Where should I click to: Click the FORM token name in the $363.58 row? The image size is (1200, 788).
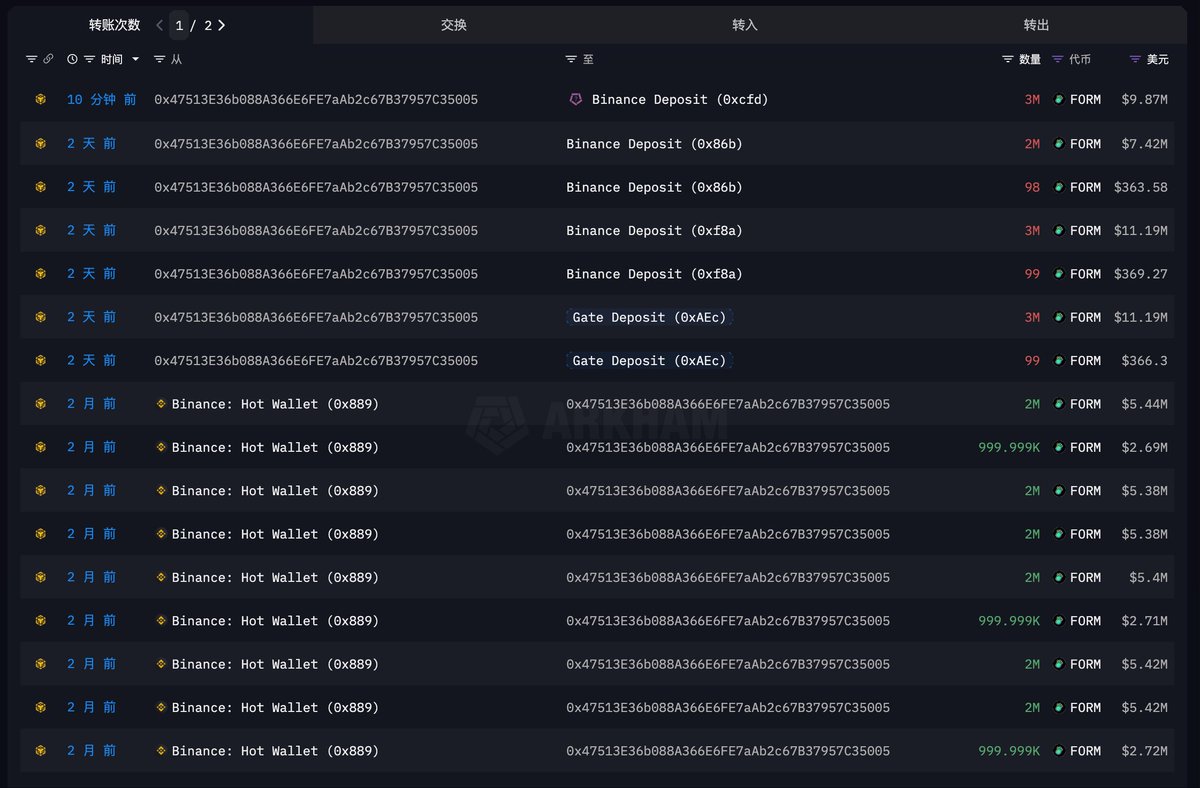point(1085,187)
